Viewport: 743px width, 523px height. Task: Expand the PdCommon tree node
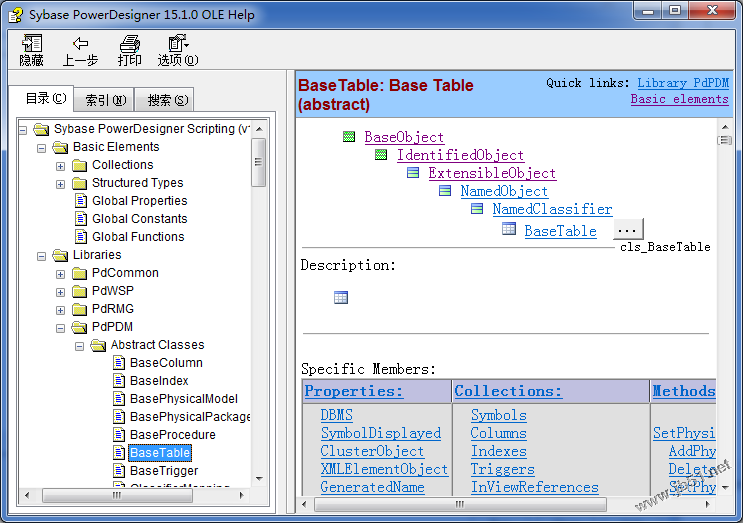pos(60,274)
